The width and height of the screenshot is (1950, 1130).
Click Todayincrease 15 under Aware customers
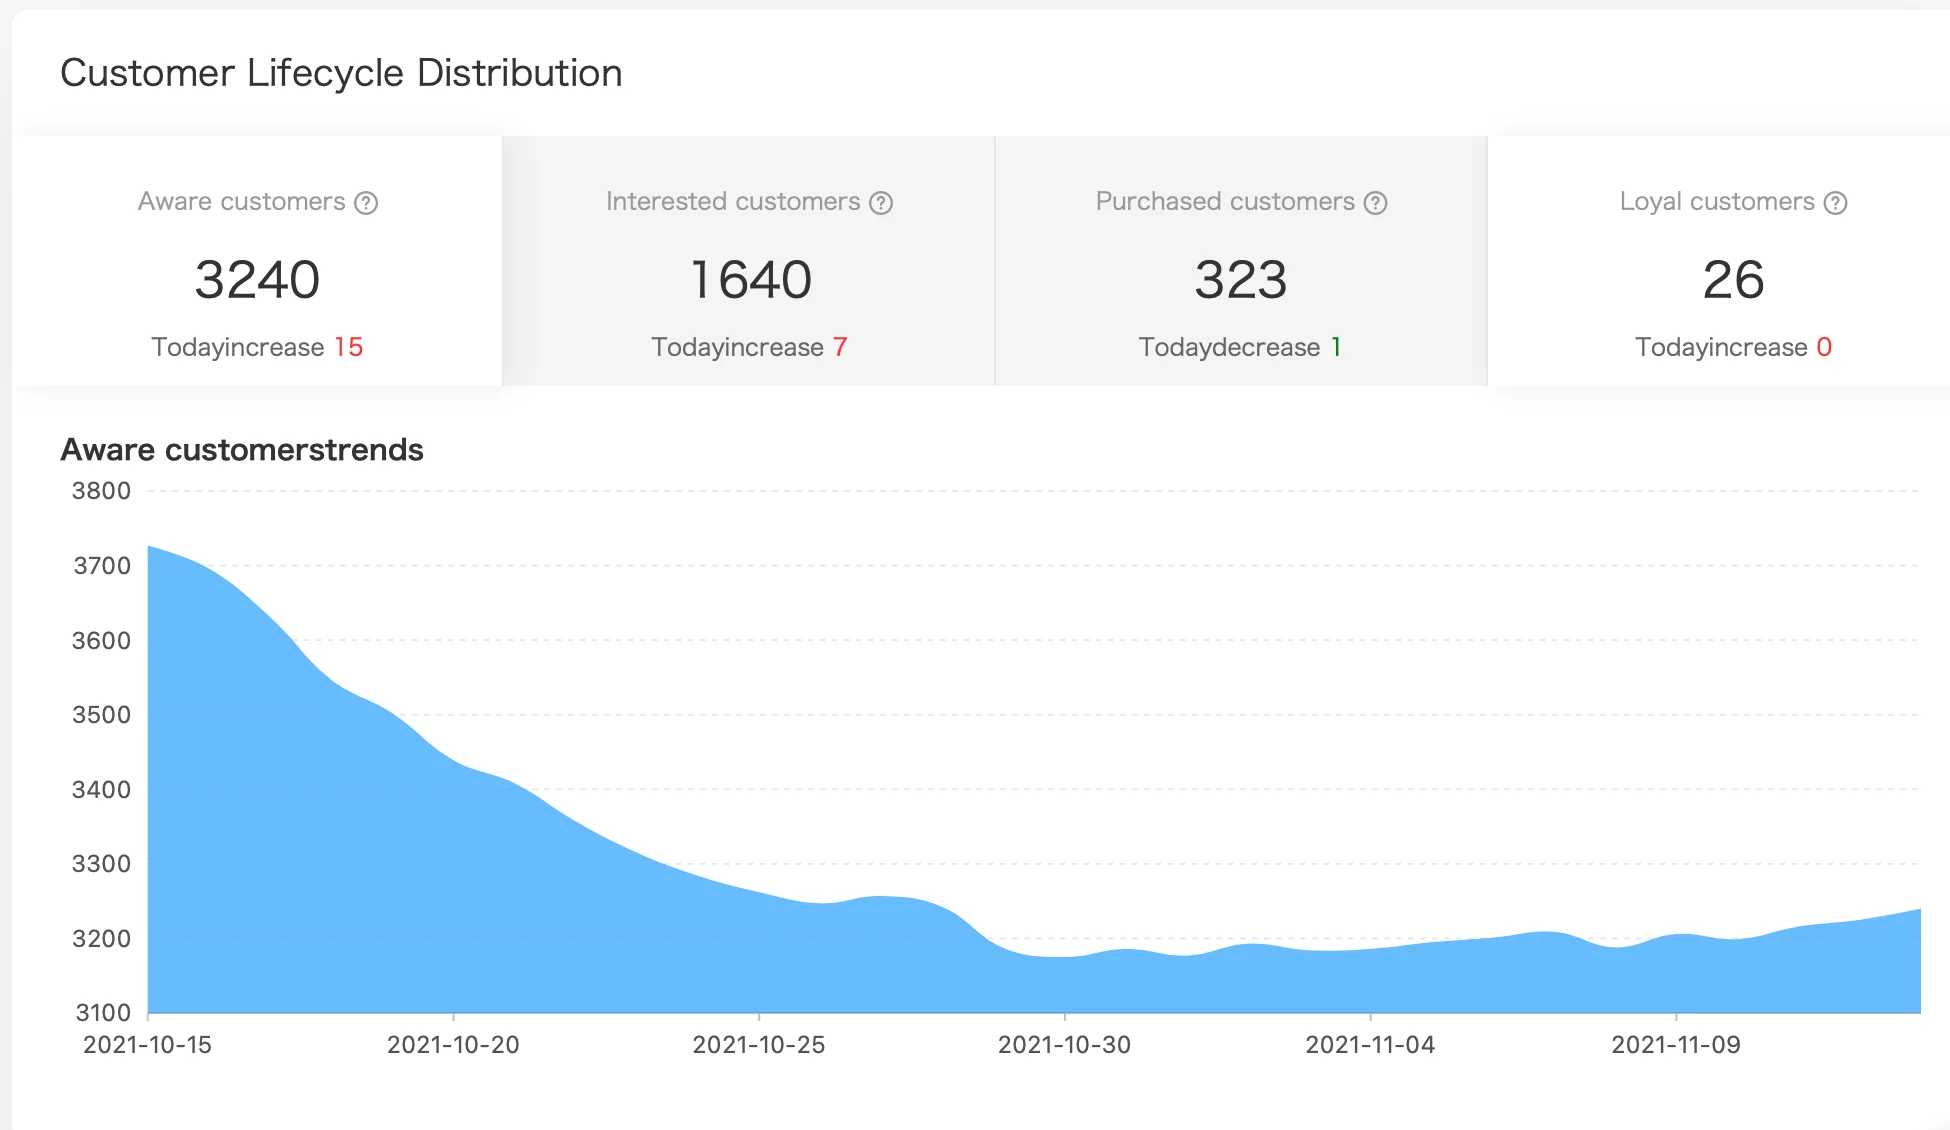pyautogui.click(x=257, y=347)
